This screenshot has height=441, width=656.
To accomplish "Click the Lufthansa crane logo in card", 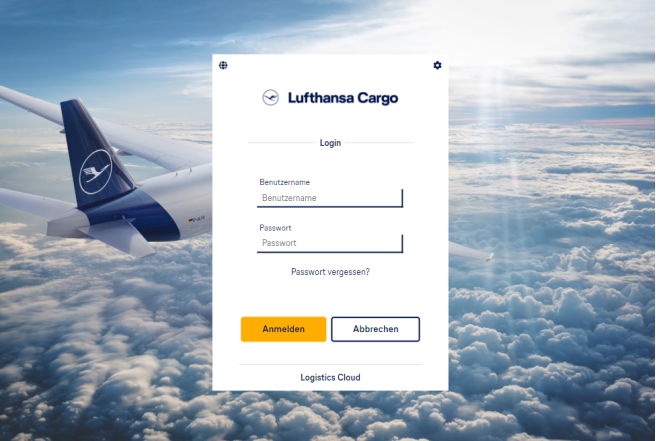I will [x=270, y=97].
